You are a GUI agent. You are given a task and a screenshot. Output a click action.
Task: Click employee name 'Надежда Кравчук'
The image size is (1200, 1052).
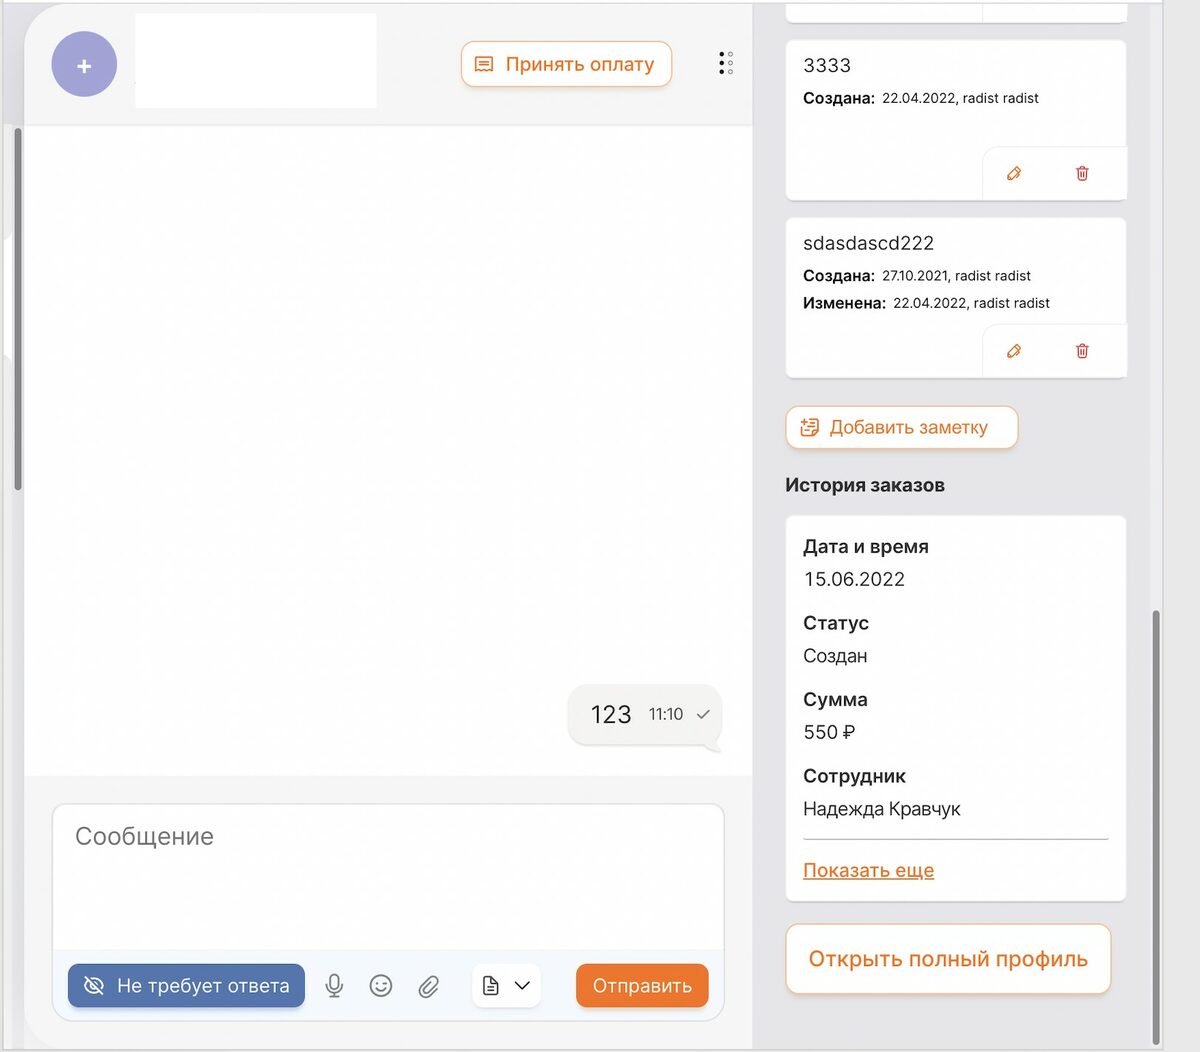[882, 809]
